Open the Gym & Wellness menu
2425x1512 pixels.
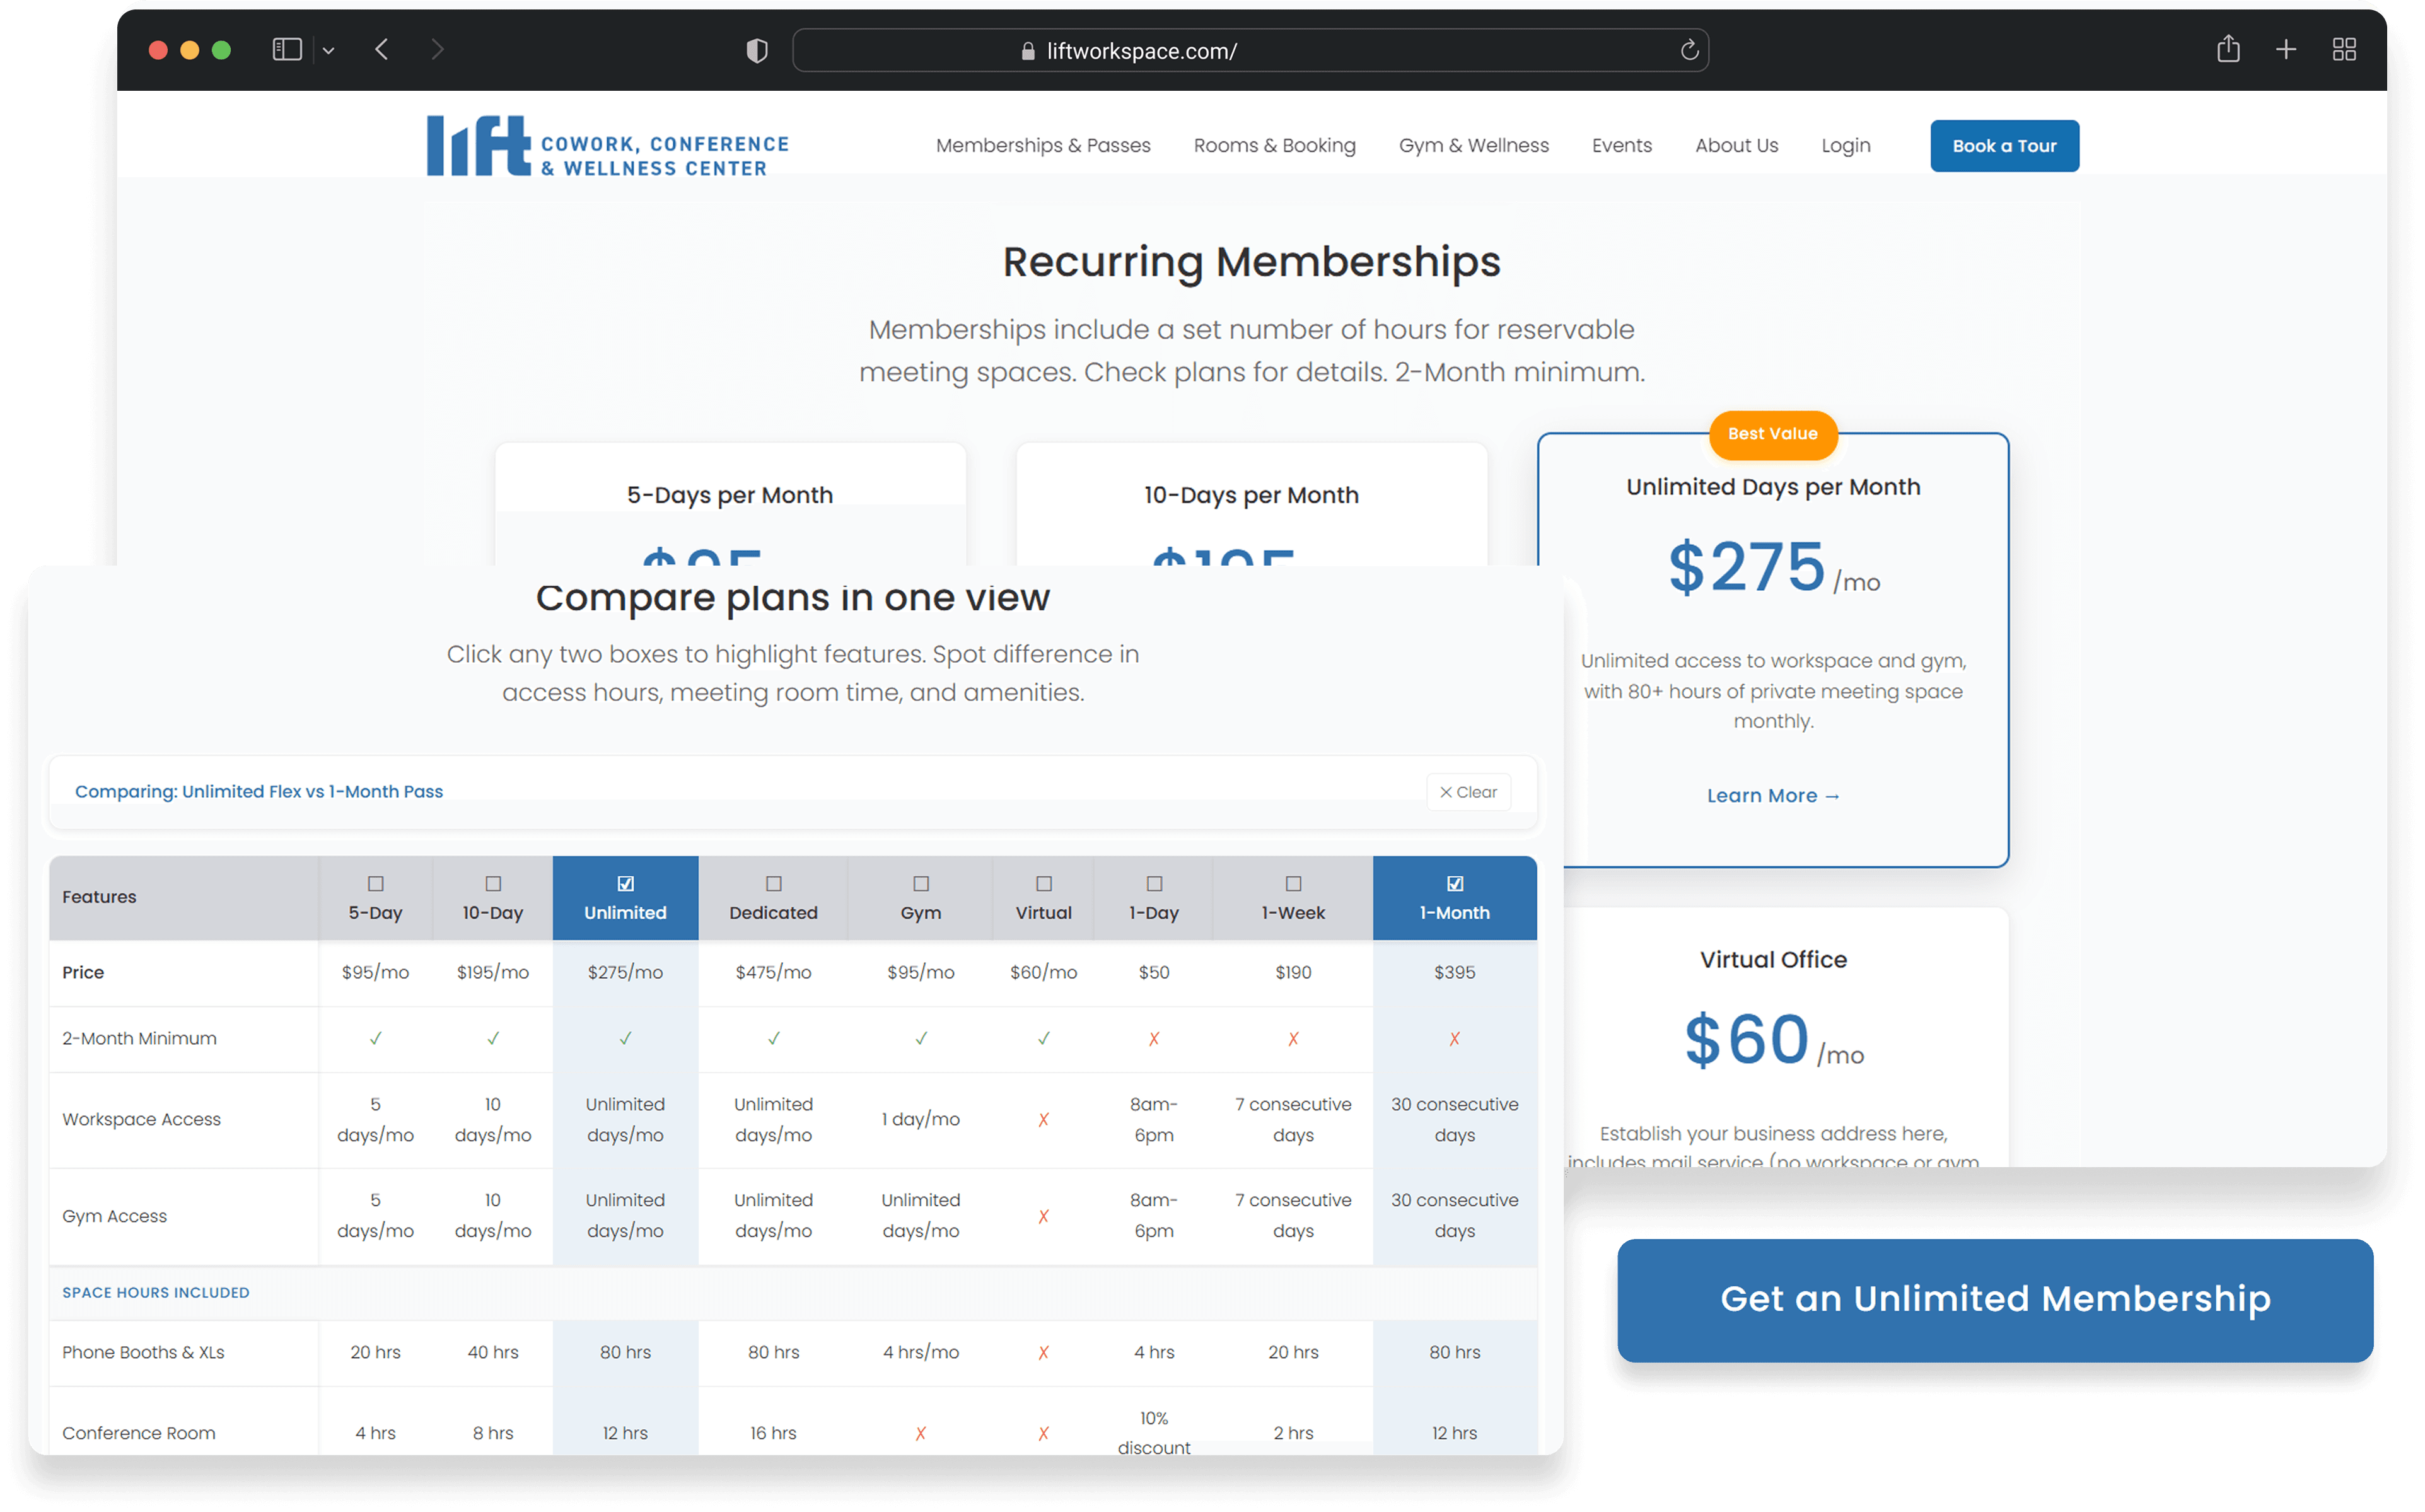click(x=1473, y=145)
